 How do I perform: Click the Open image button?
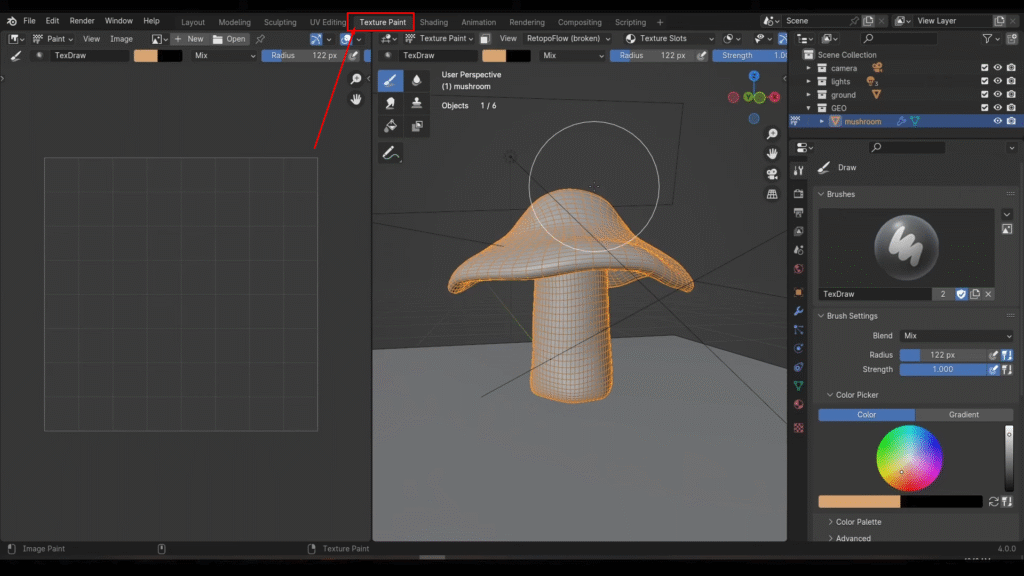(229, 39)
